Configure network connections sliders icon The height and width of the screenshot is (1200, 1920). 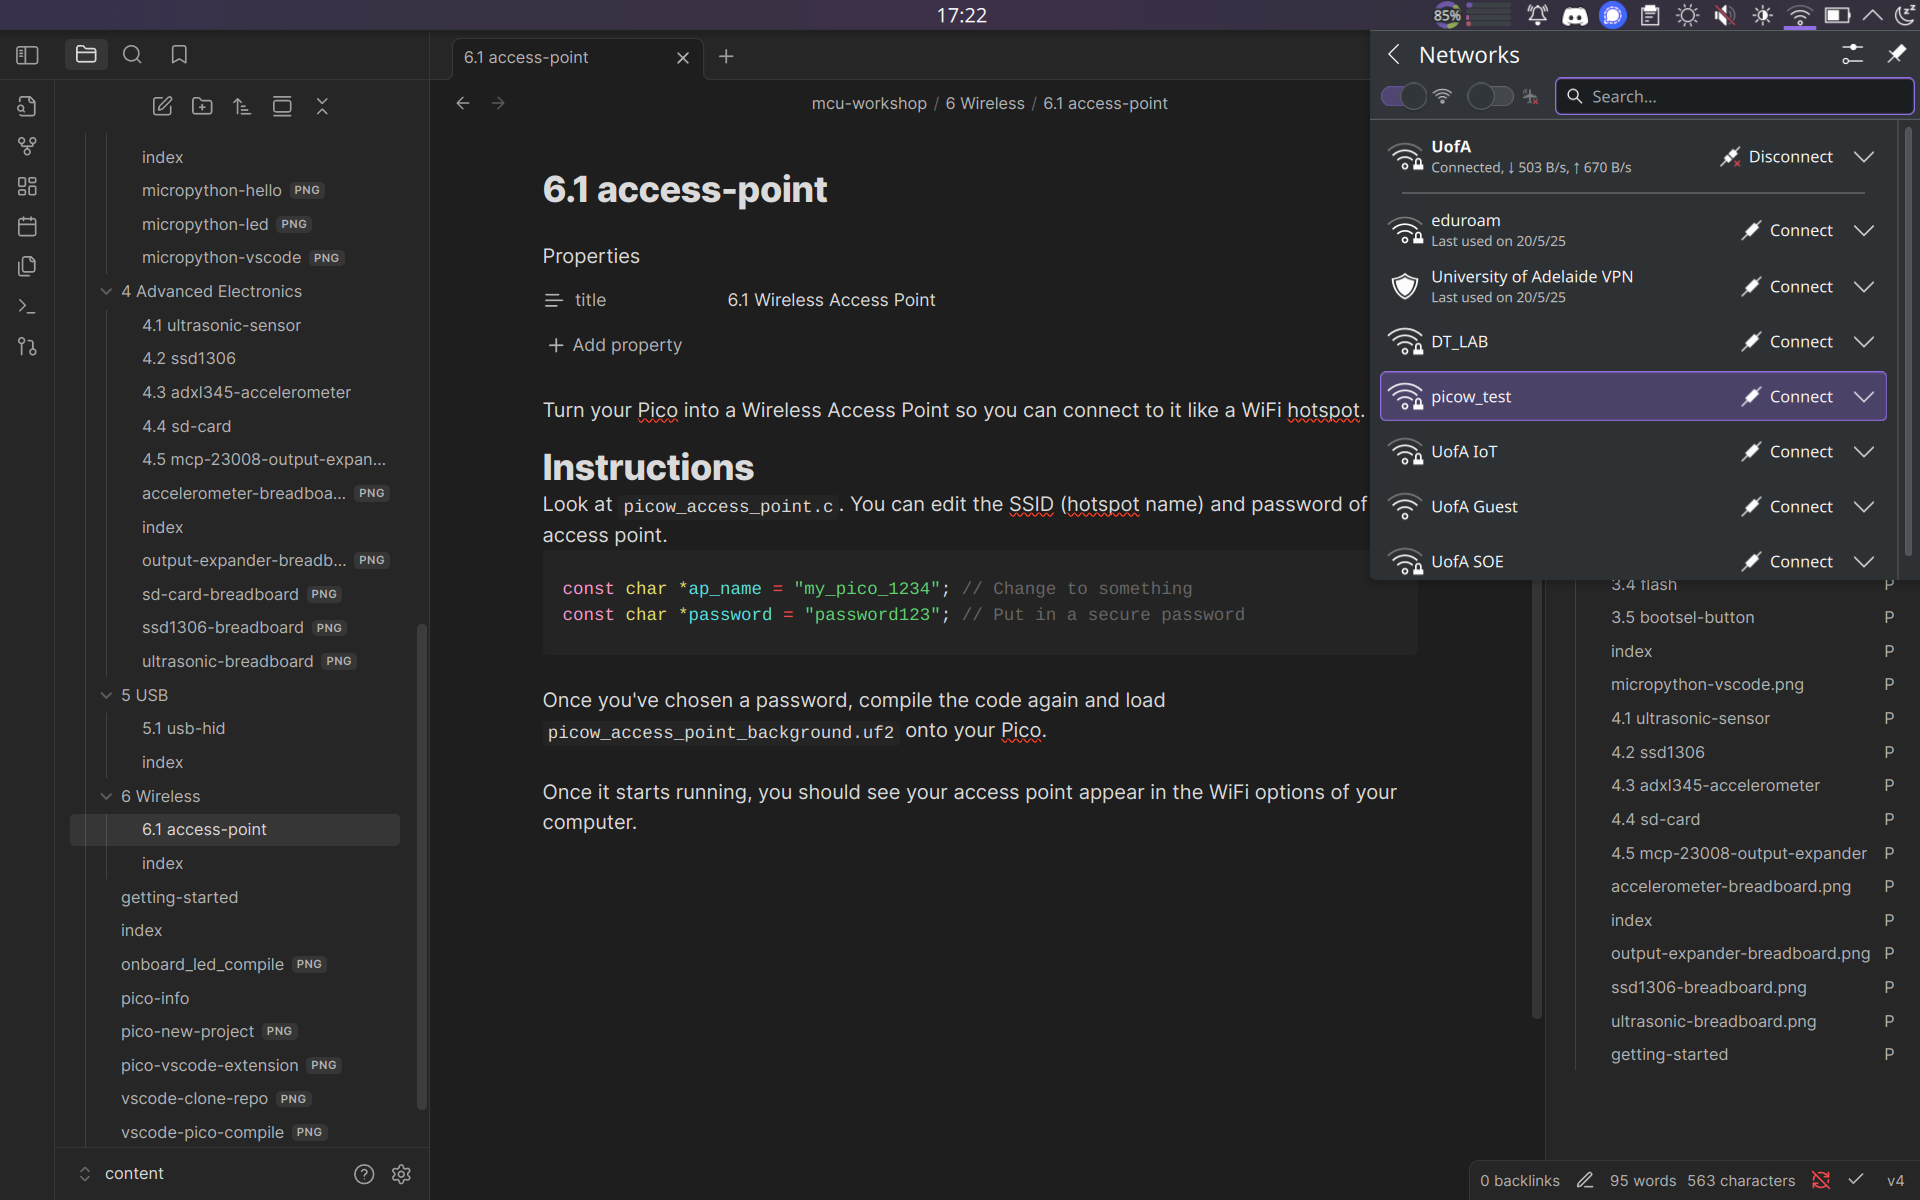(x=1852, y=54)
